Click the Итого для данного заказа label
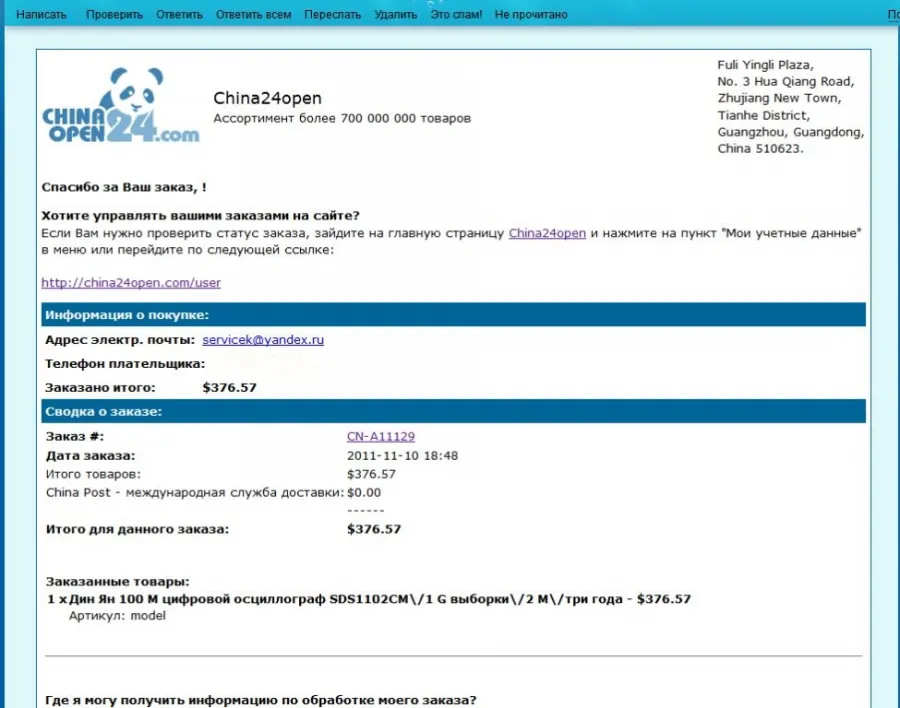 coord(137,529)
